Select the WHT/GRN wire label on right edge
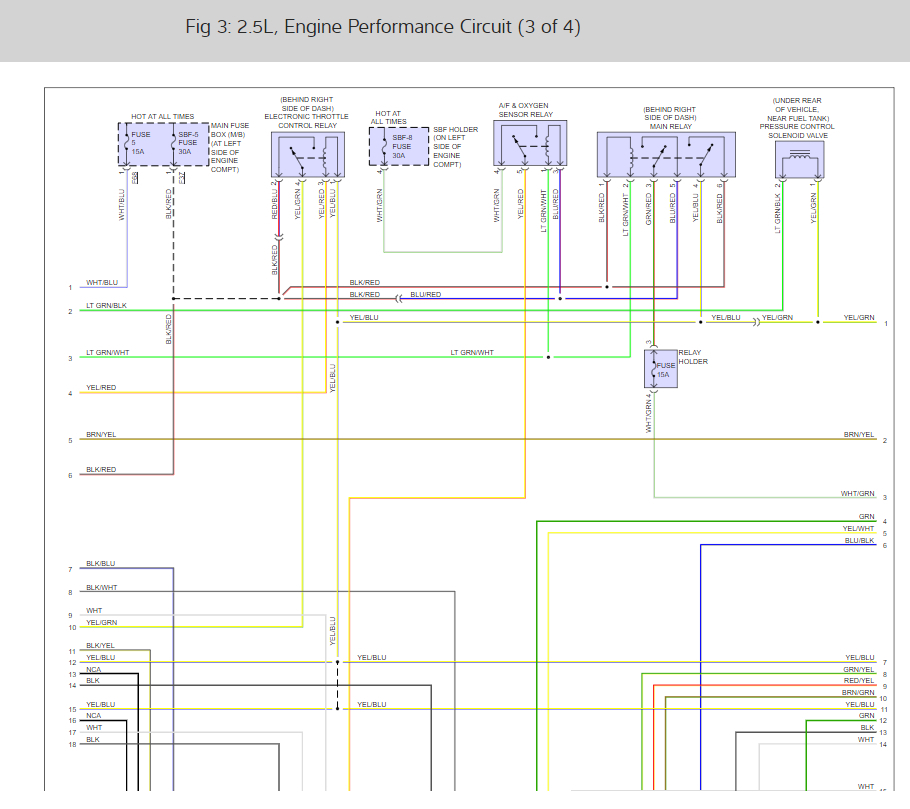Screen dimensions: 910x809 coord(857,493)
